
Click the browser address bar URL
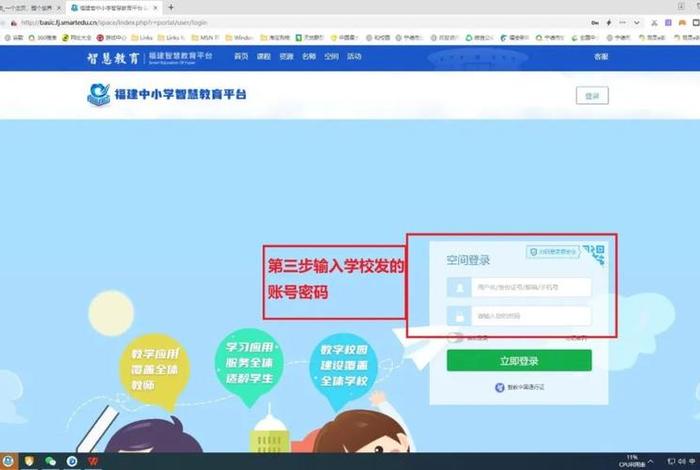(114, 22)
